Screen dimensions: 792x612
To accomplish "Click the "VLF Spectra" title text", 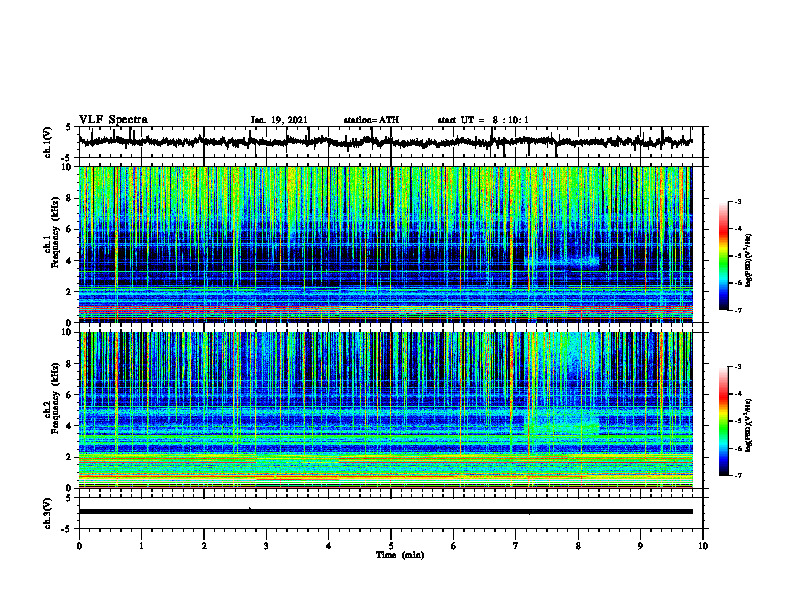I will click(x=113, y=120).
